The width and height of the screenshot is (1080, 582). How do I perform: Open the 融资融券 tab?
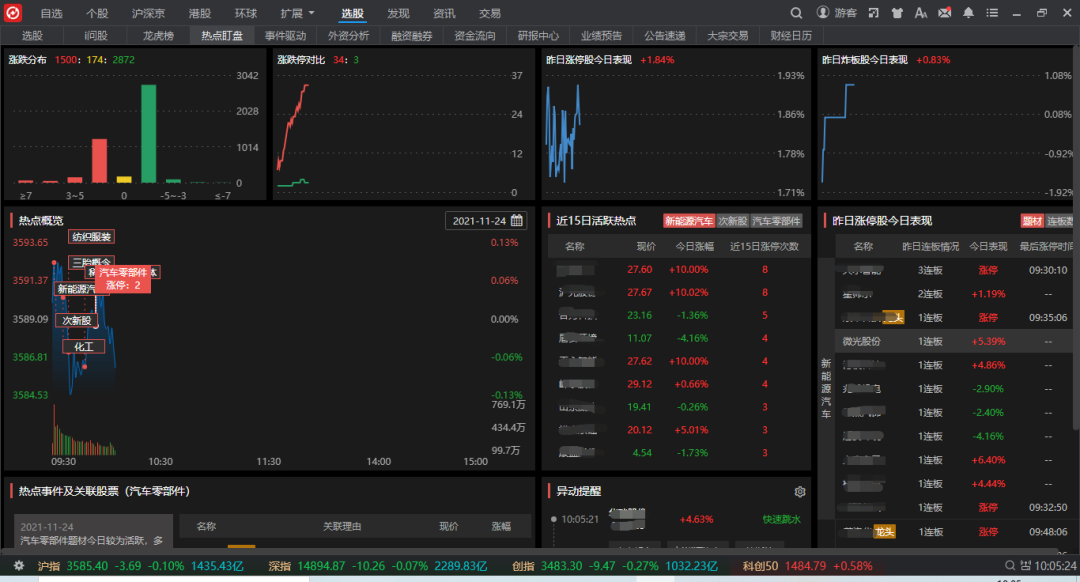point(412,35)
